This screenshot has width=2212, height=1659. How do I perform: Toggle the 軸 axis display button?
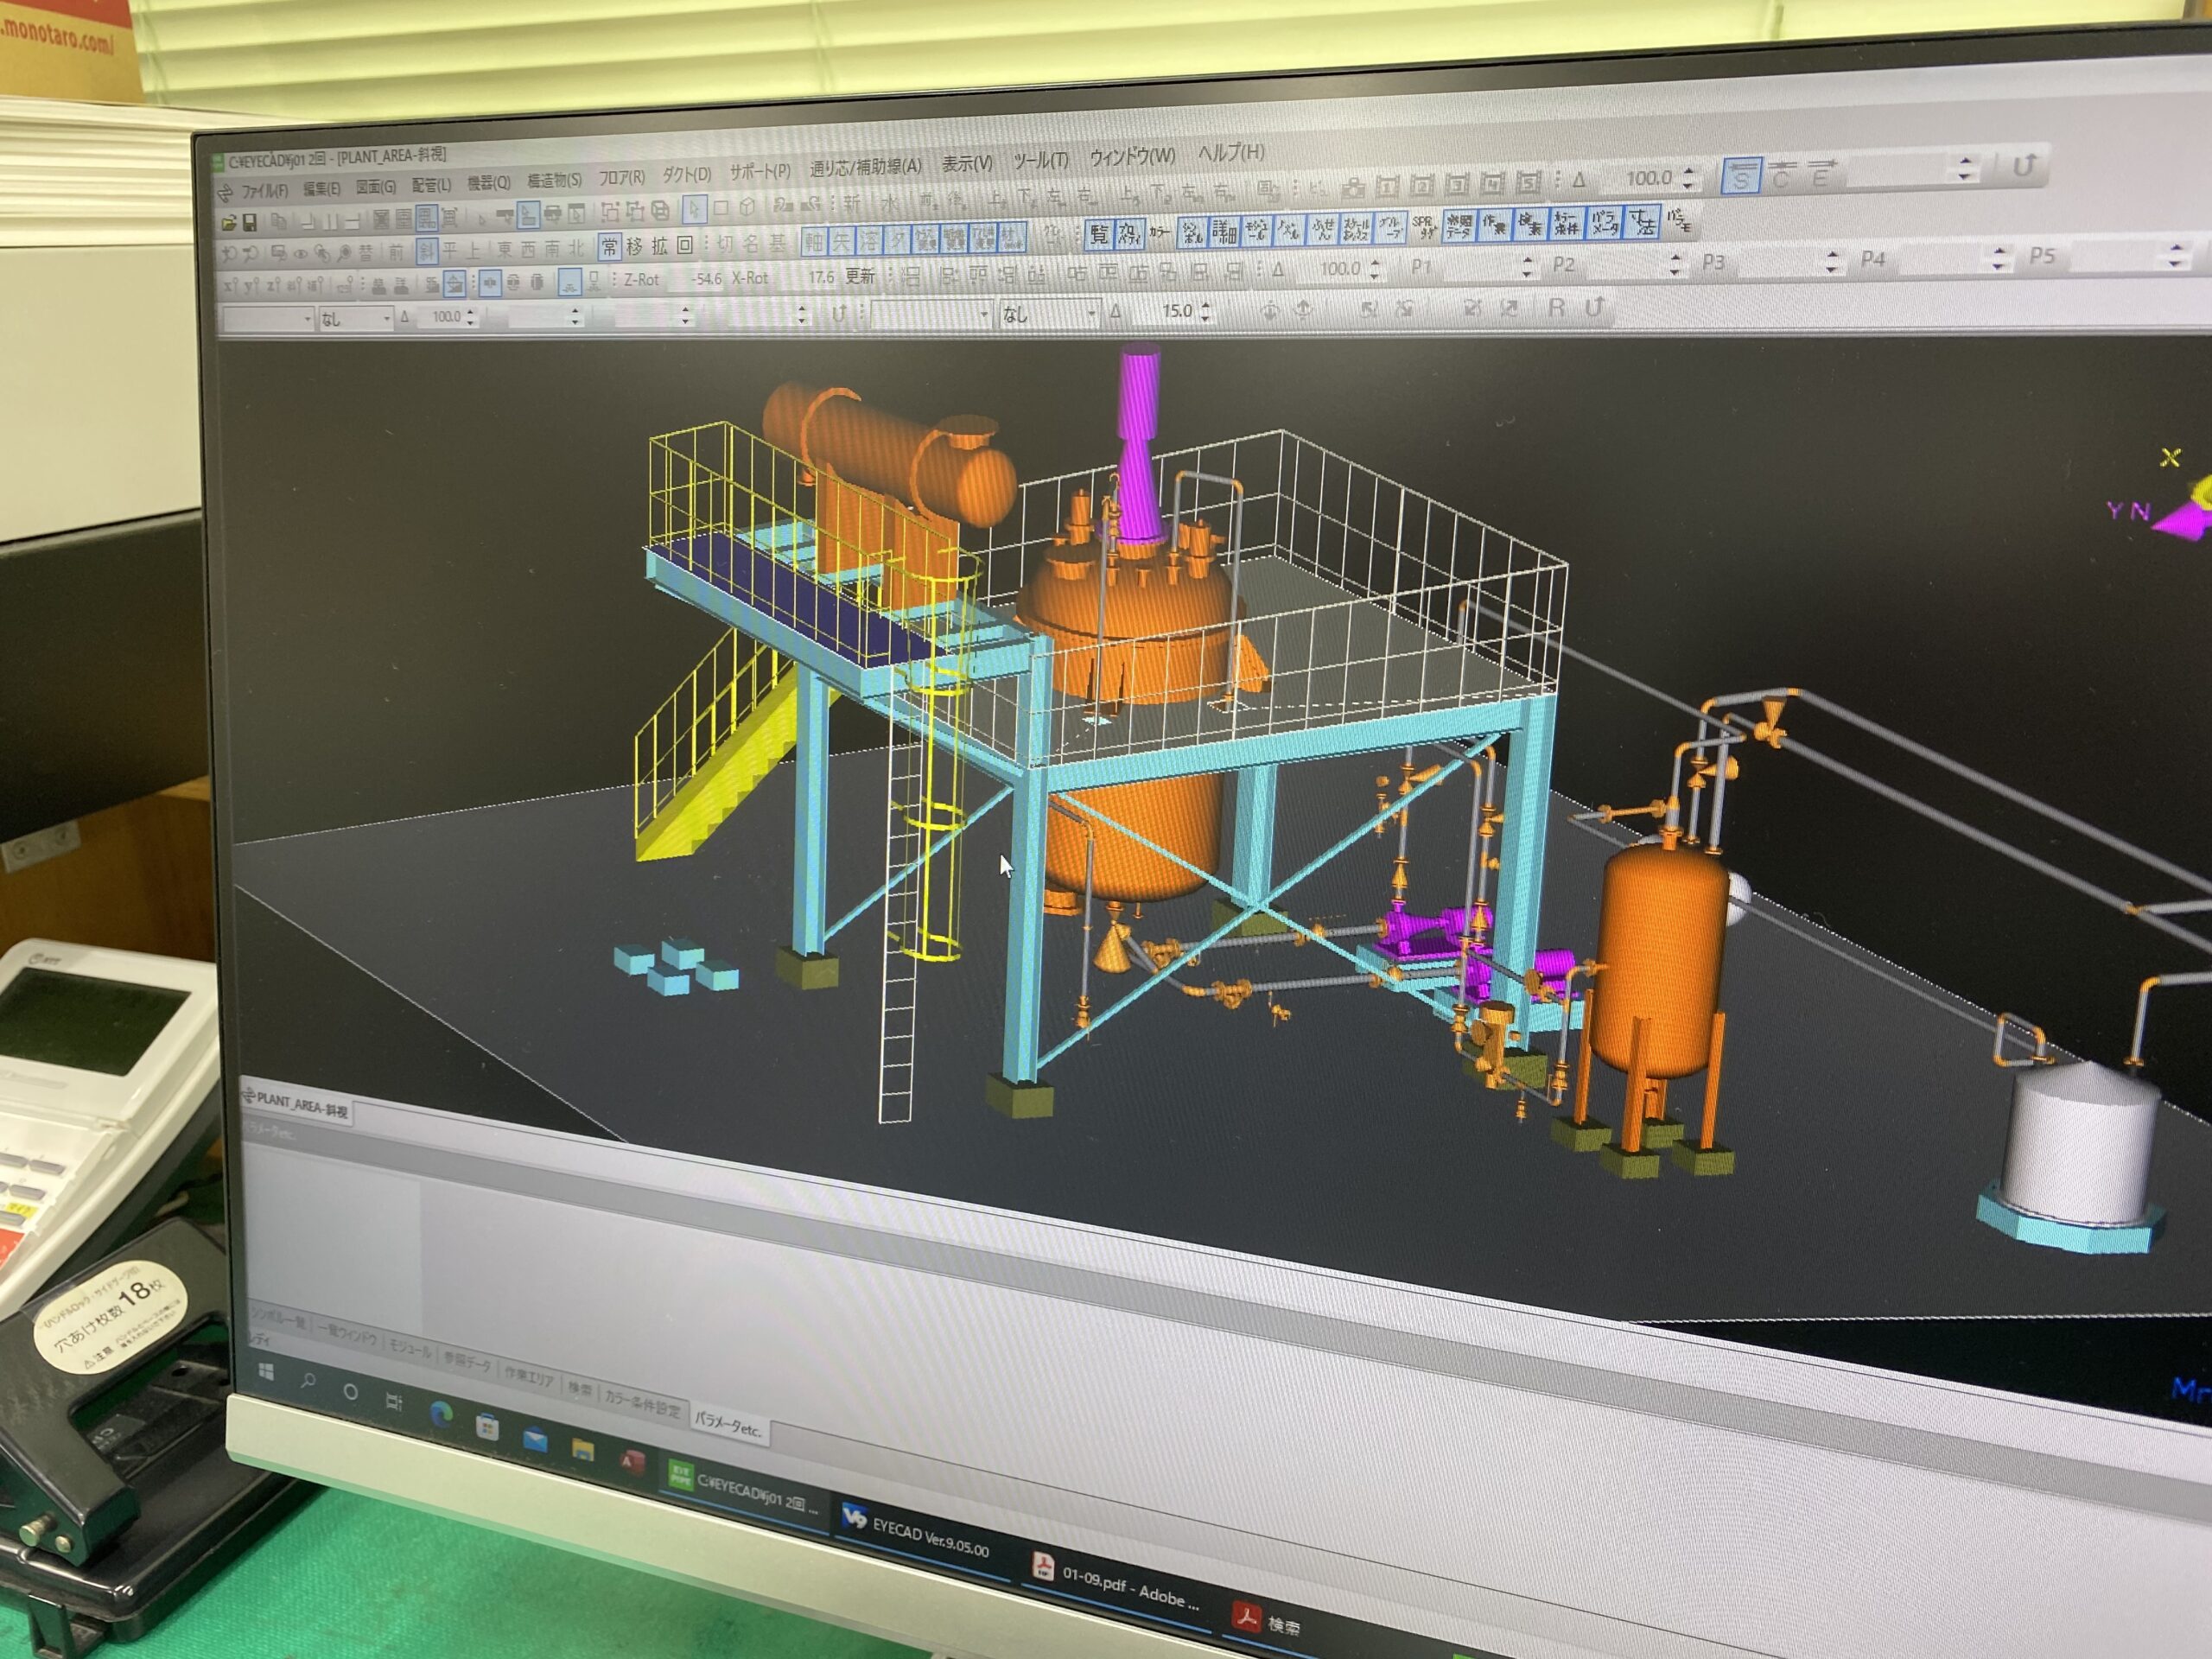pyautogui.click(x=814, y=241)
